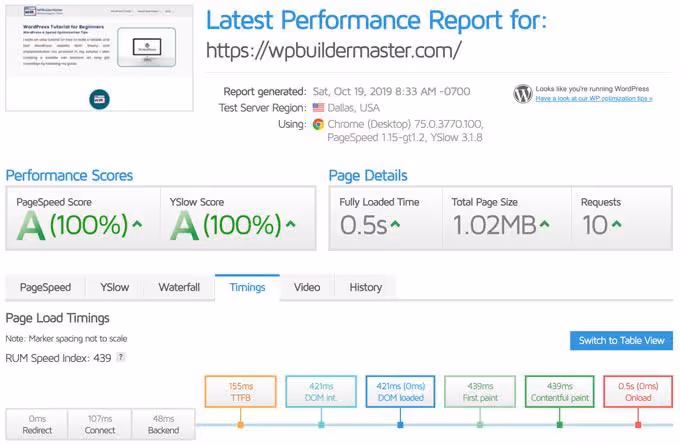Viewport: 680px width, 445px height.
Task: Click the orange TTFB timeline marker dot
Action: click(240, 425)
